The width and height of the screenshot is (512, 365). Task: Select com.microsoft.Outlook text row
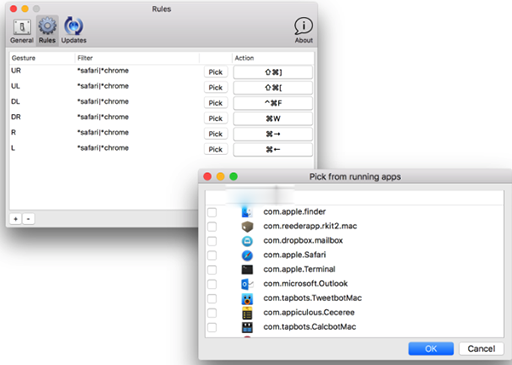(x=306, y=284)
